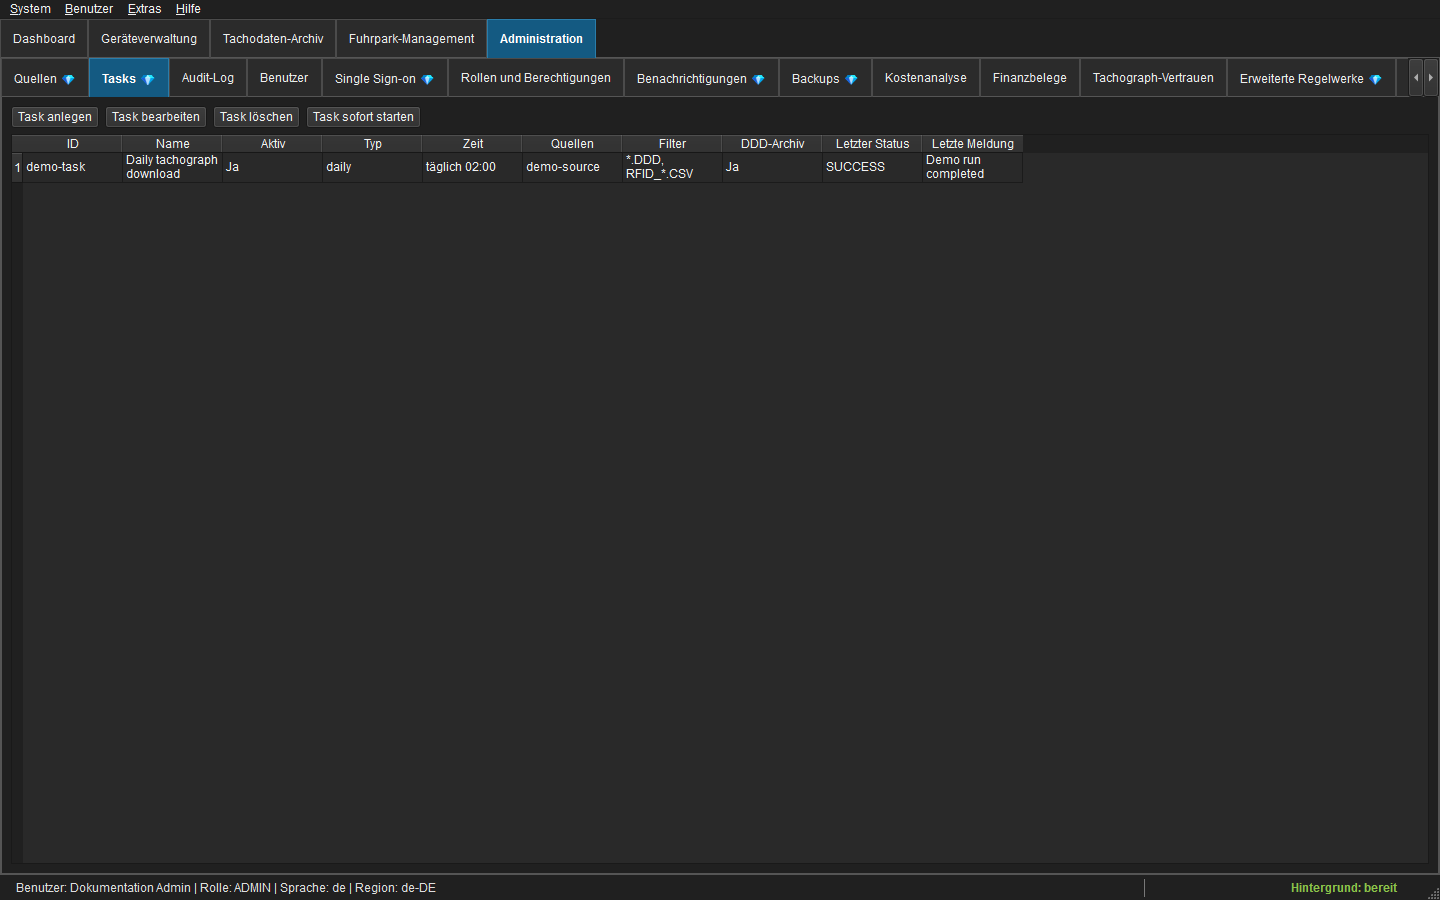Select row number 1 in the table
Viewport: 1440px width, 900px height.
(17, 167)
